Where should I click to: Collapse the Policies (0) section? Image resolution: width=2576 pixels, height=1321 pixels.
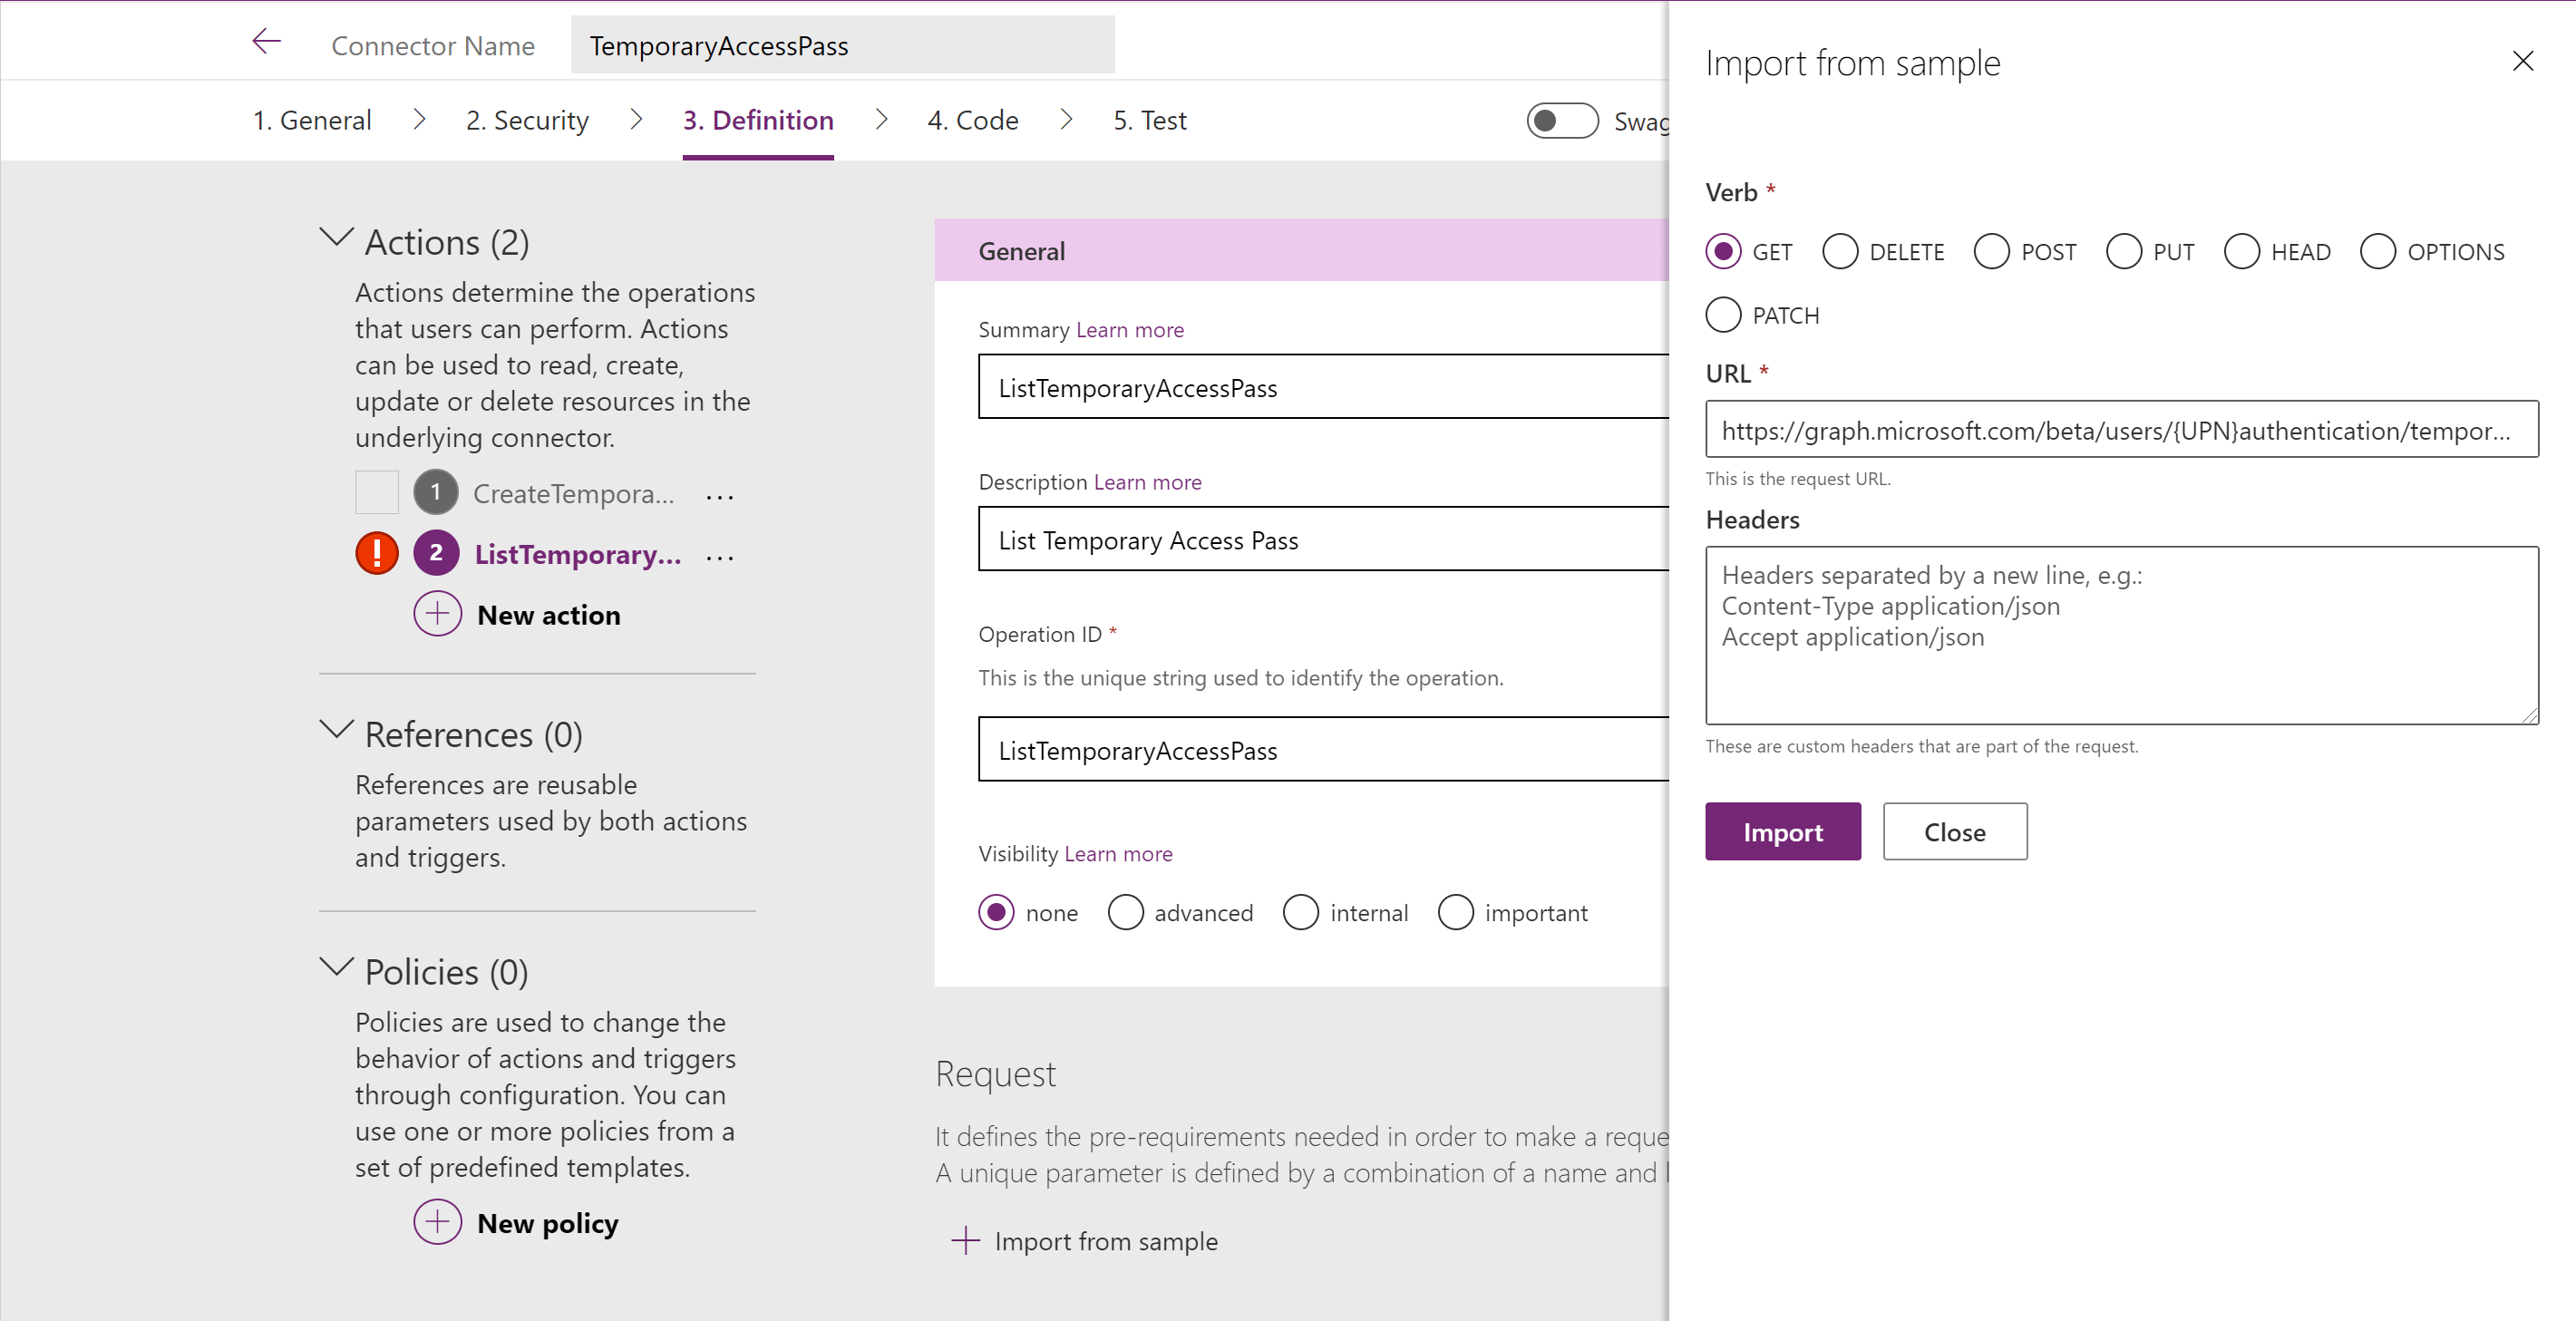tap(336, 968)
